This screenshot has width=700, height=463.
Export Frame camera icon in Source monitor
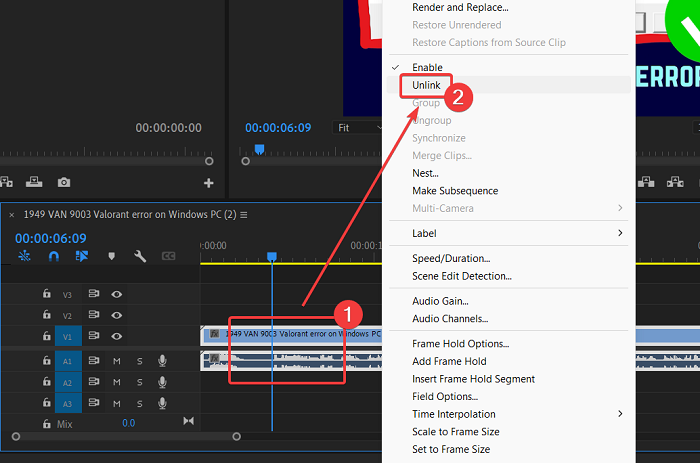[64, 182]
